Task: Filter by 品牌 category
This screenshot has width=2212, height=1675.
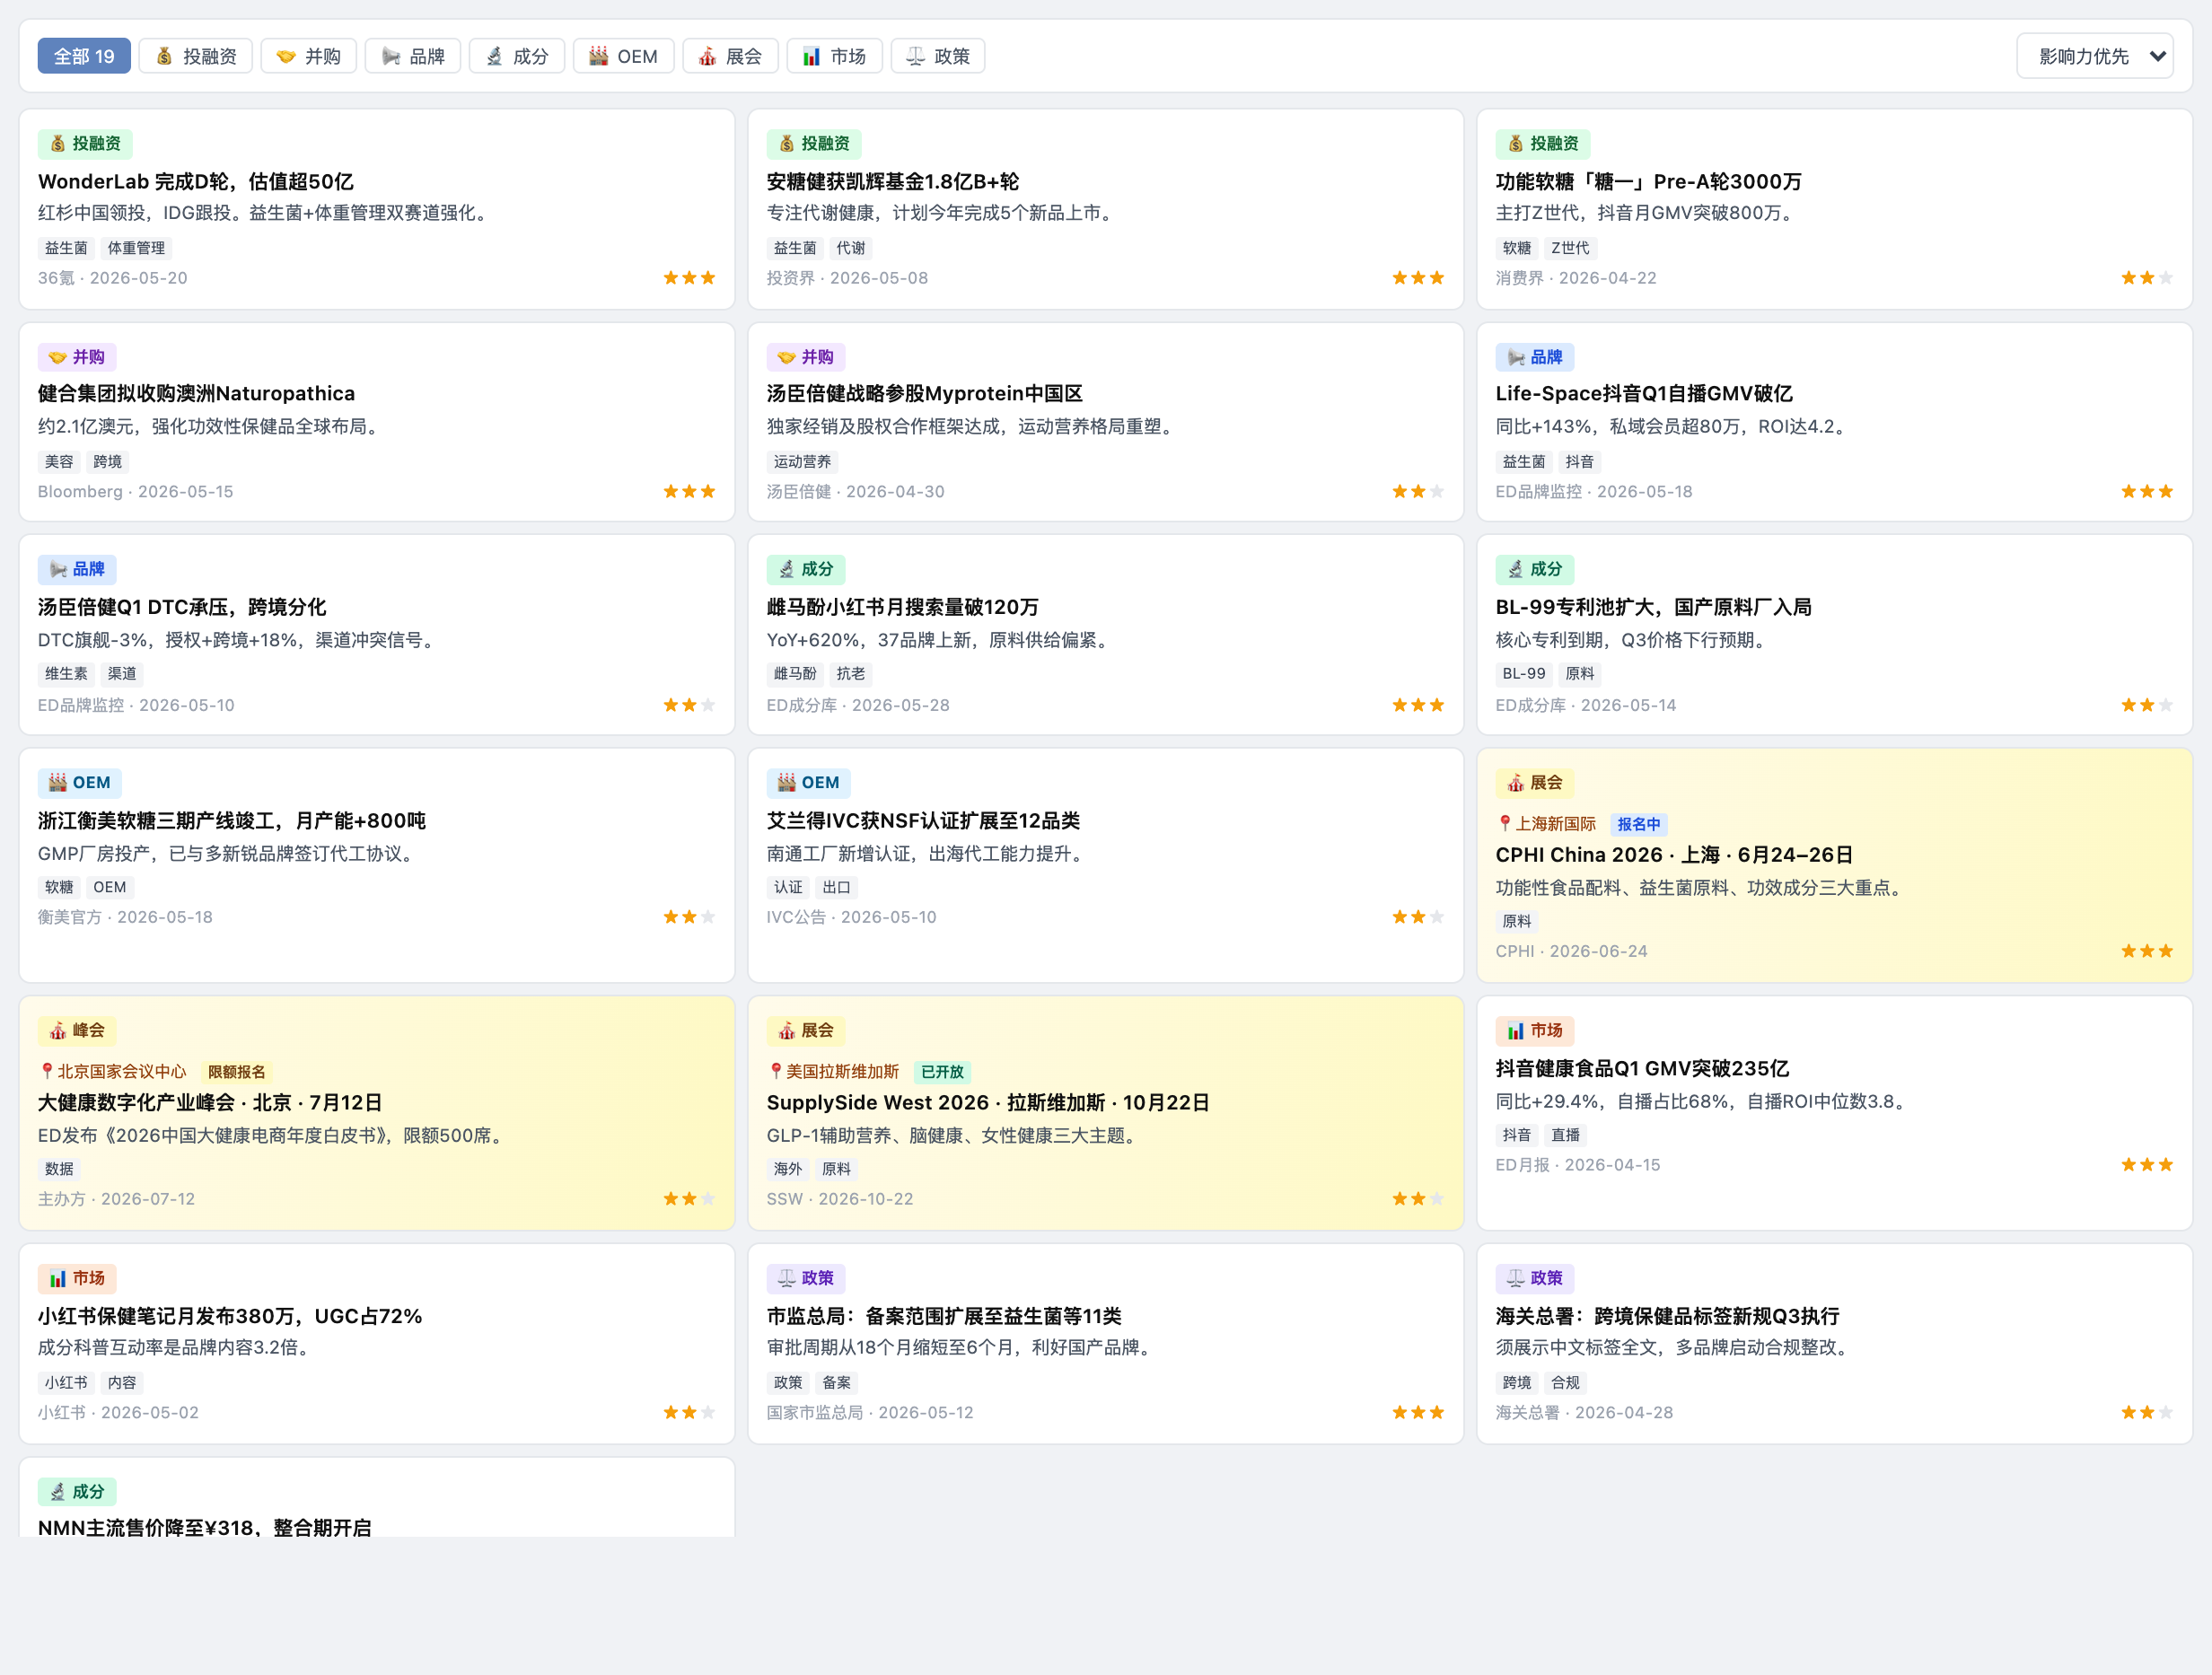Action: click(x=413, y=56)
